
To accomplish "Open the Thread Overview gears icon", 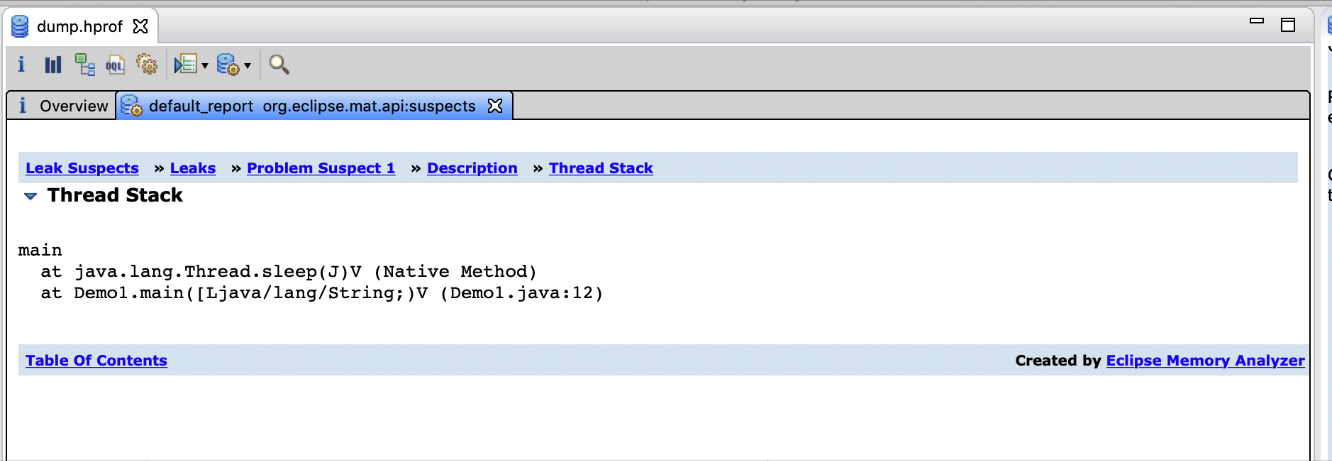I will point(147,65).
